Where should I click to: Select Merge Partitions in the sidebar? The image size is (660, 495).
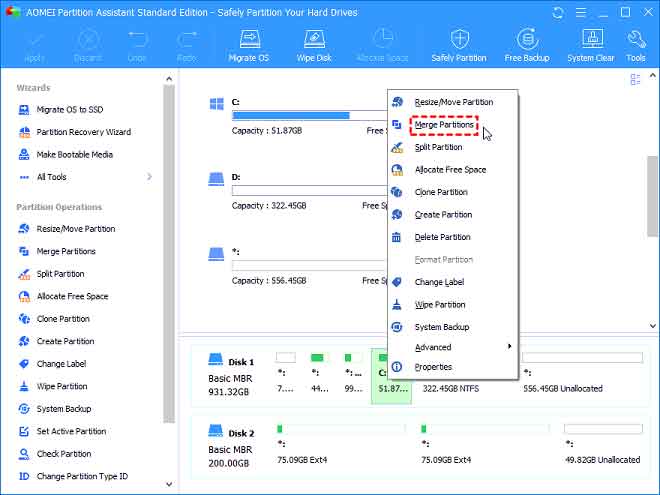click(x=57, y=251)
